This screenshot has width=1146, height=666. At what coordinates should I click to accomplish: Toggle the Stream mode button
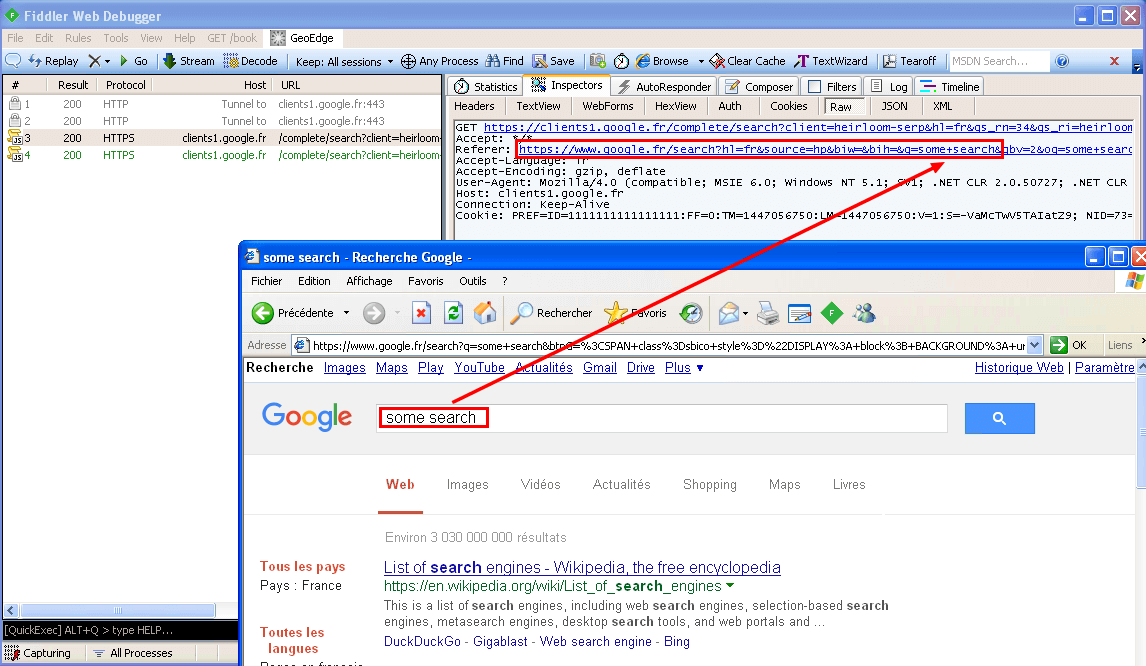[189, 61]
